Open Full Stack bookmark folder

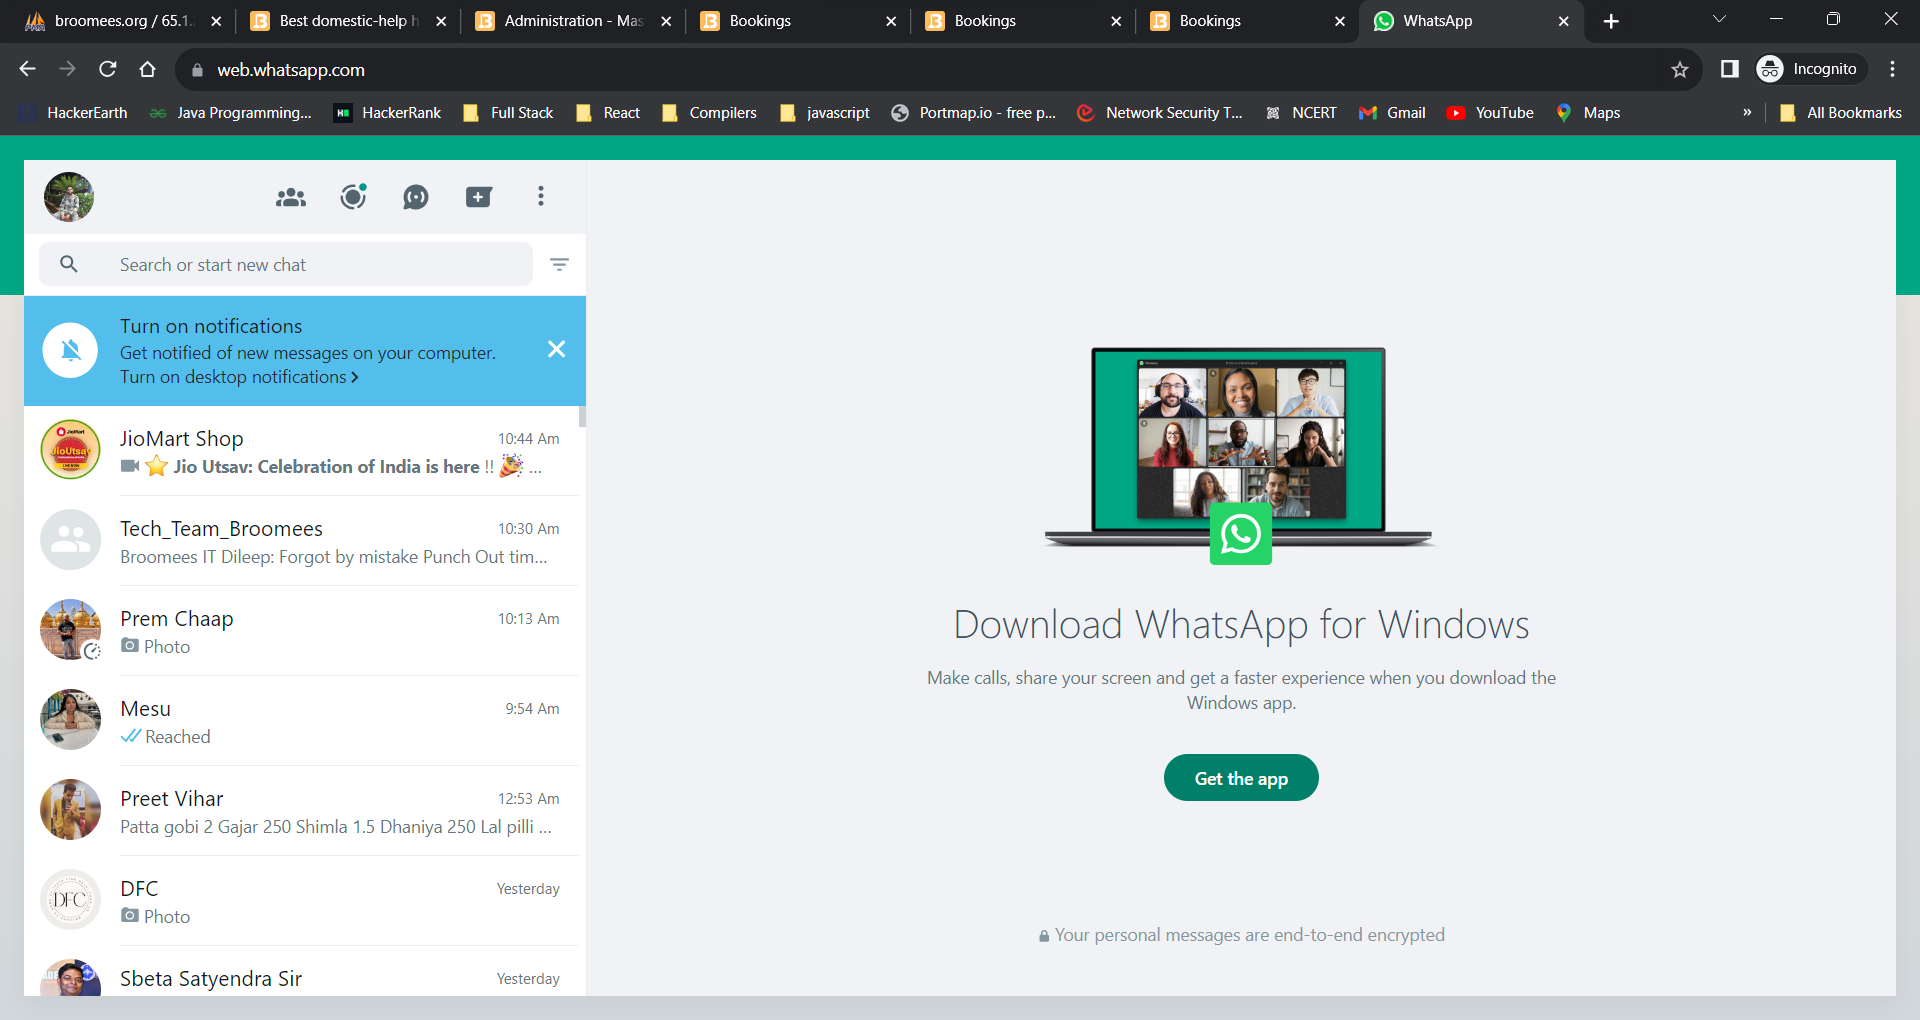508,113
